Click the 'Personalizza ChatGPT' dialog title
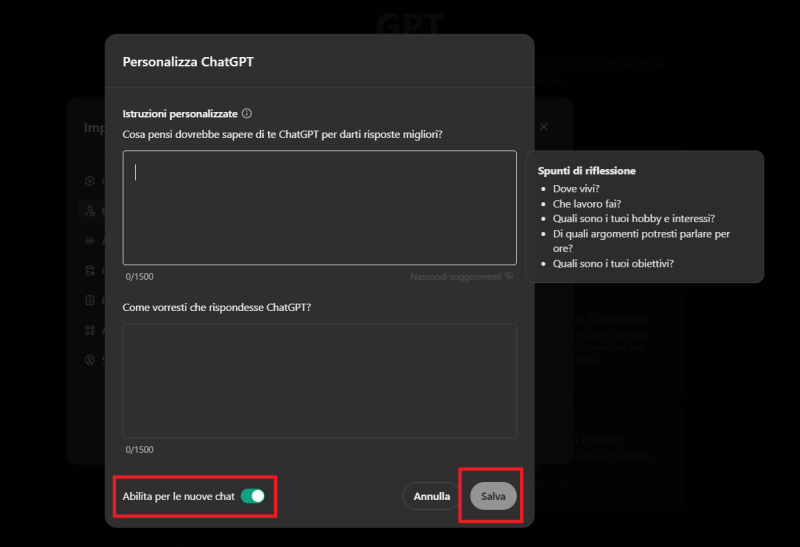Screen dimensions: 800x547 click(x=188, y=61)
